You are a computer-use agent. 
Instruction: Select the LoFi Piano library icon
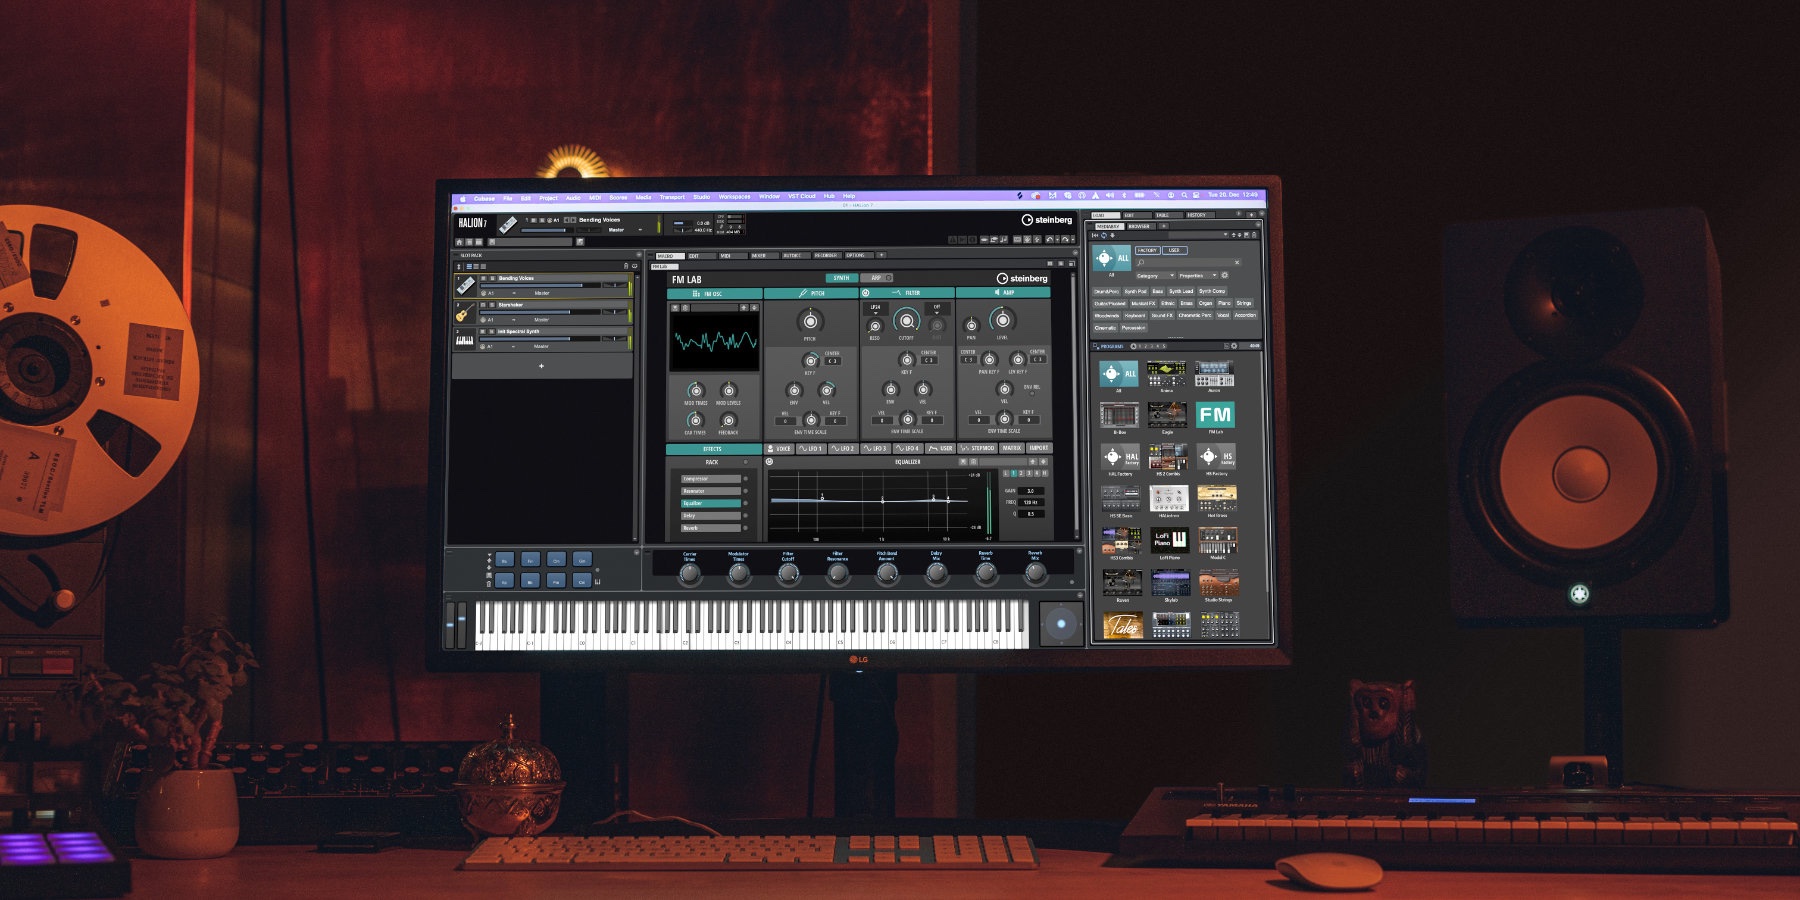[1168, 540]
